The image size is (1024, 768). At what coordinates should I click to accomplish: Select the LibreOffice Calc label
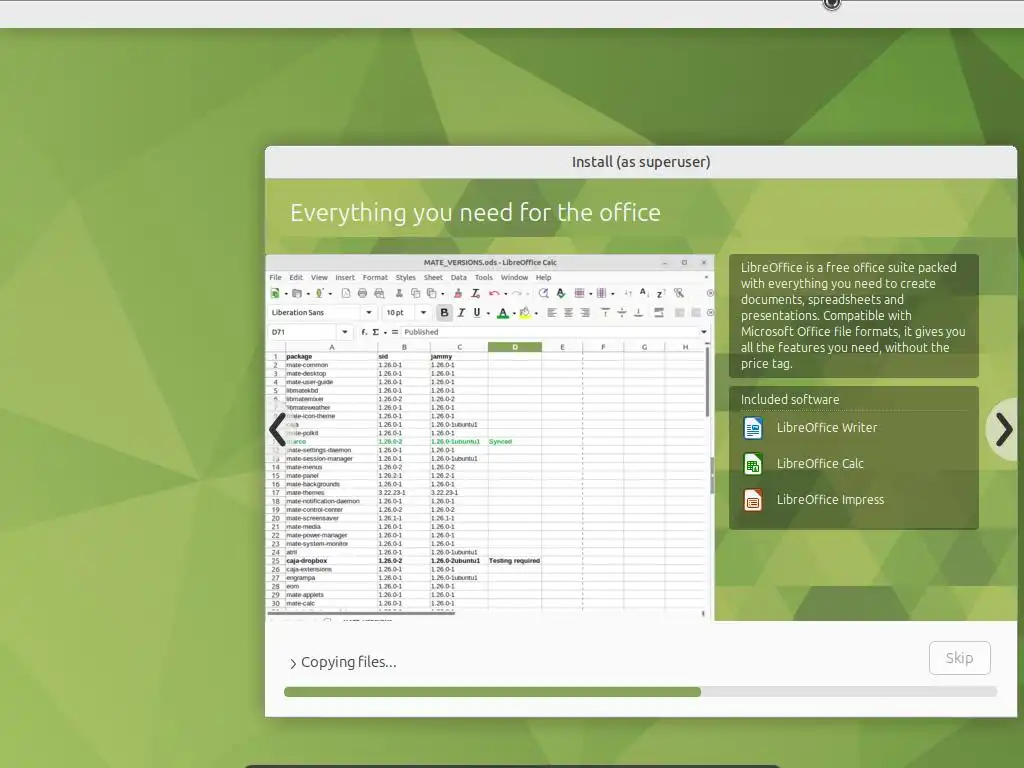point(820,464)
